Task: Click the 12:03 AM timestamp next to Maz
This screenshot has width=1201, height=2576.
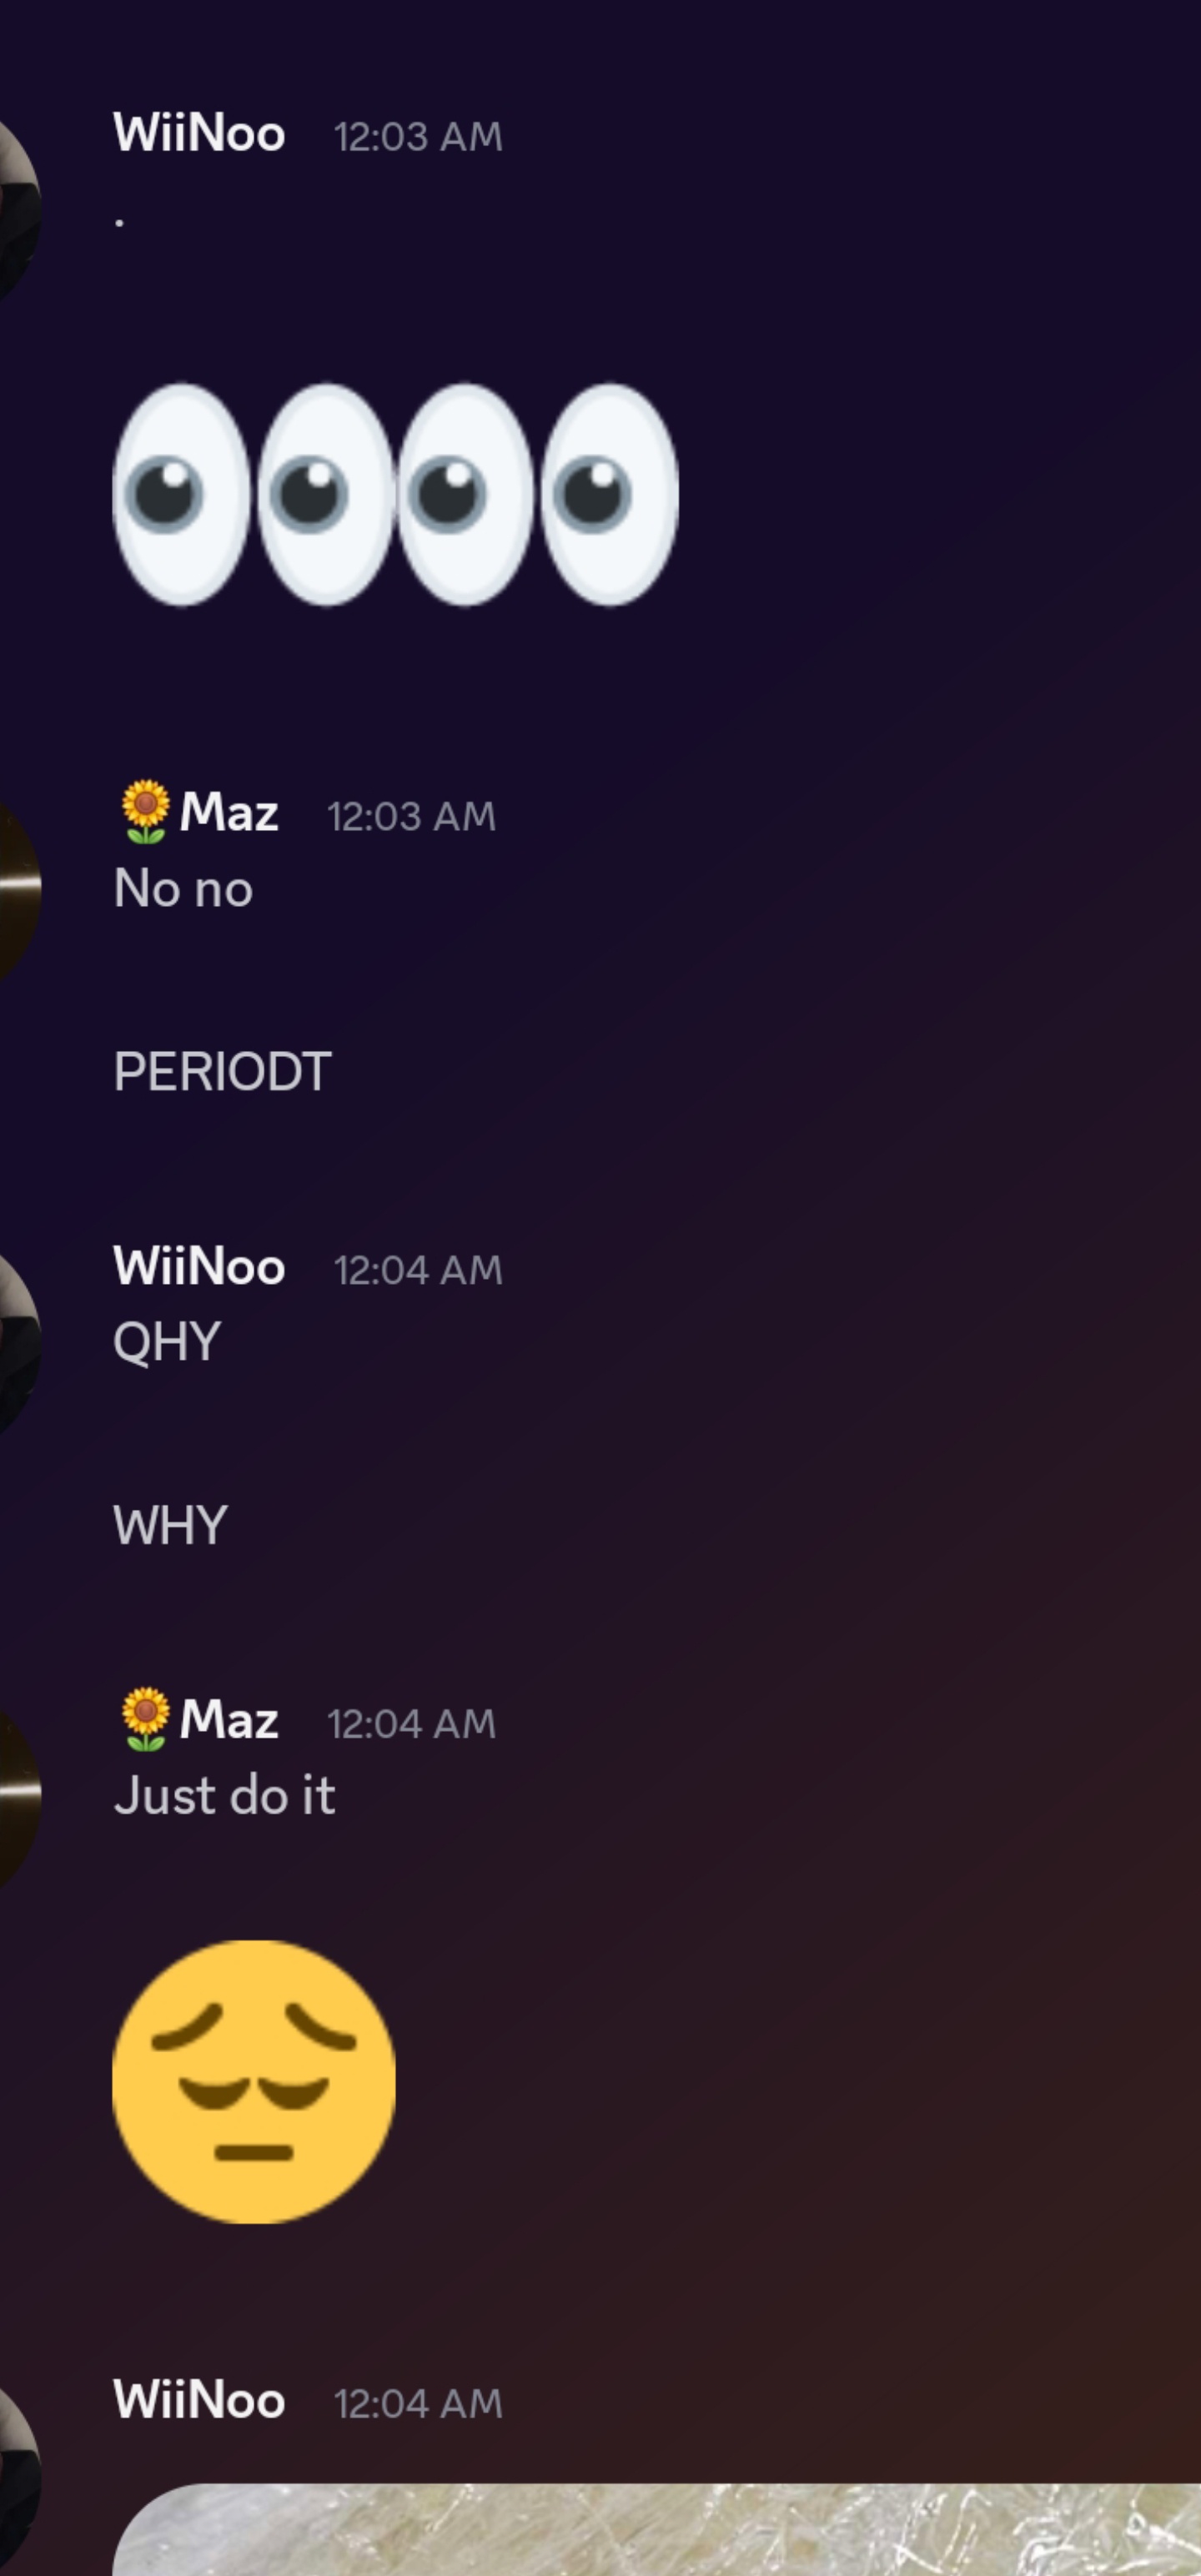Action: pyautogui.click(x=411, y=816)
